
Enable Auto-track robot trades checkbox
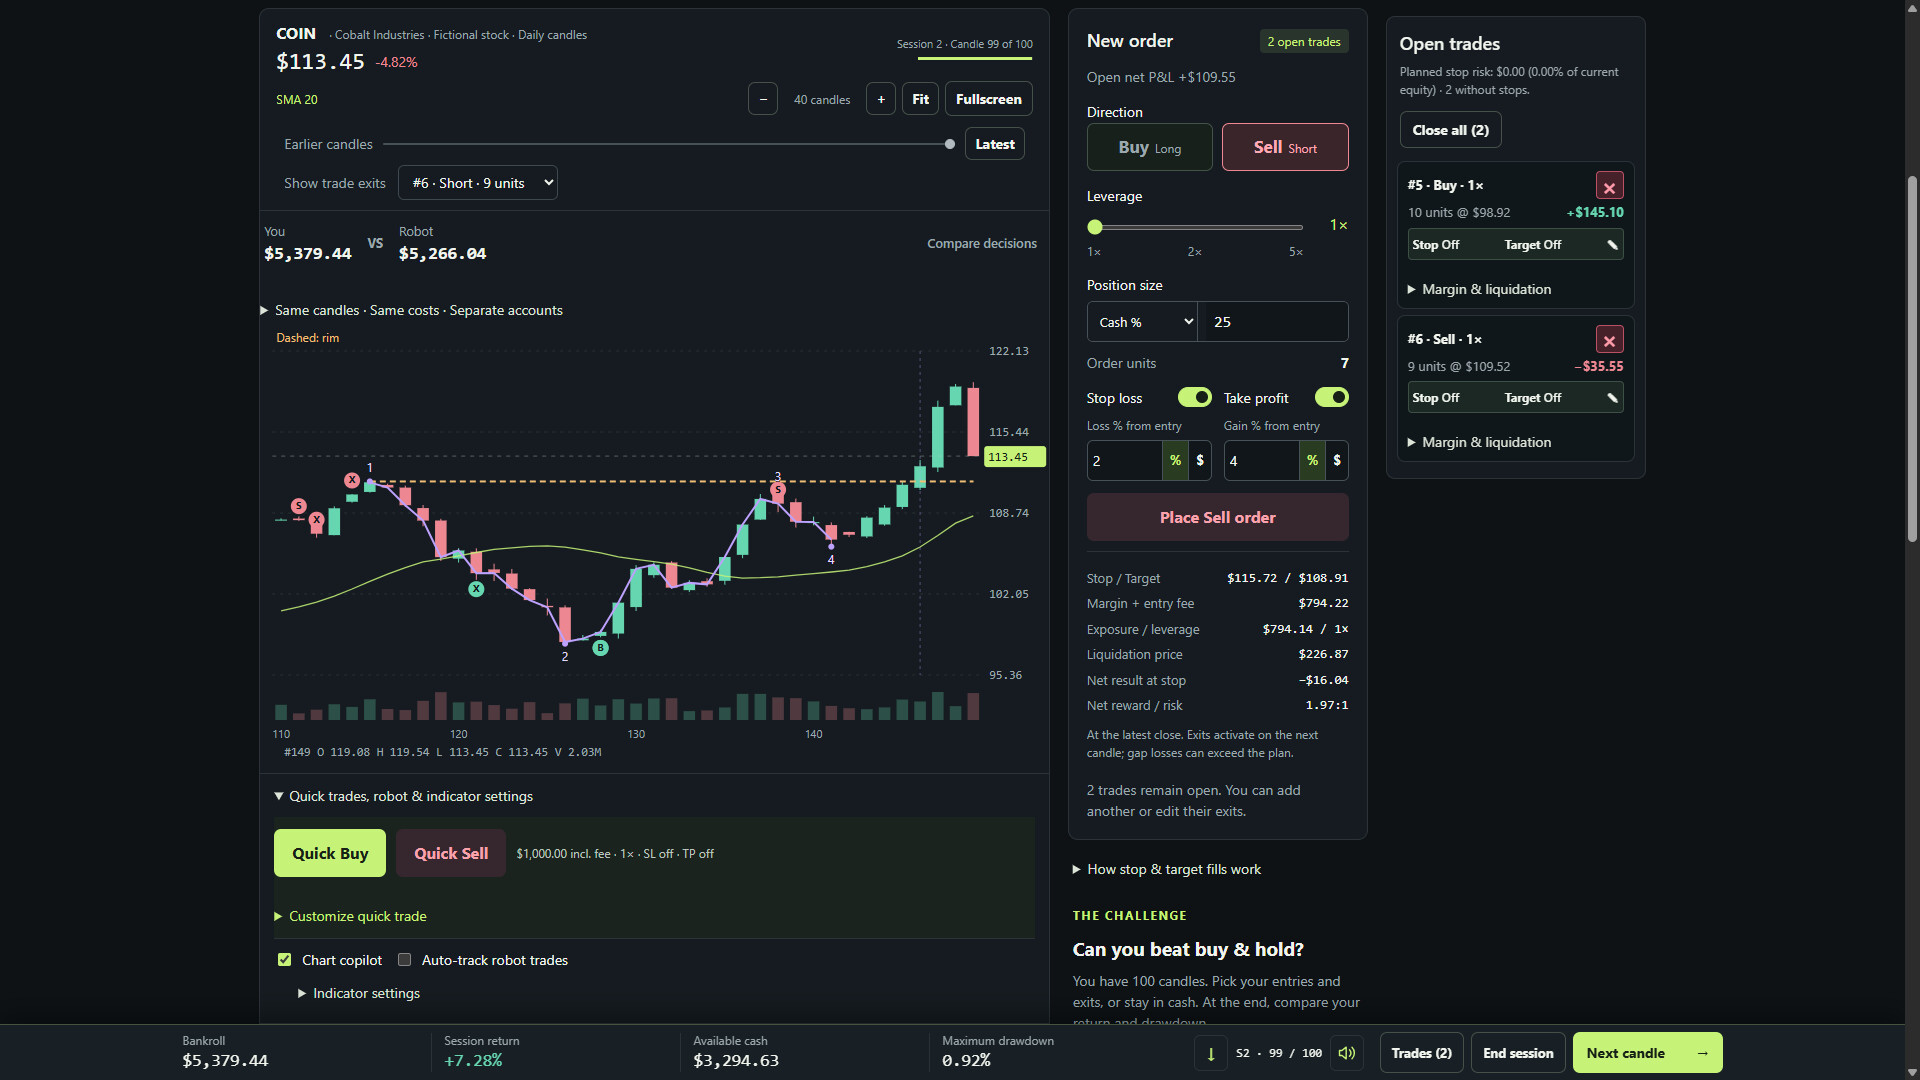404,960
